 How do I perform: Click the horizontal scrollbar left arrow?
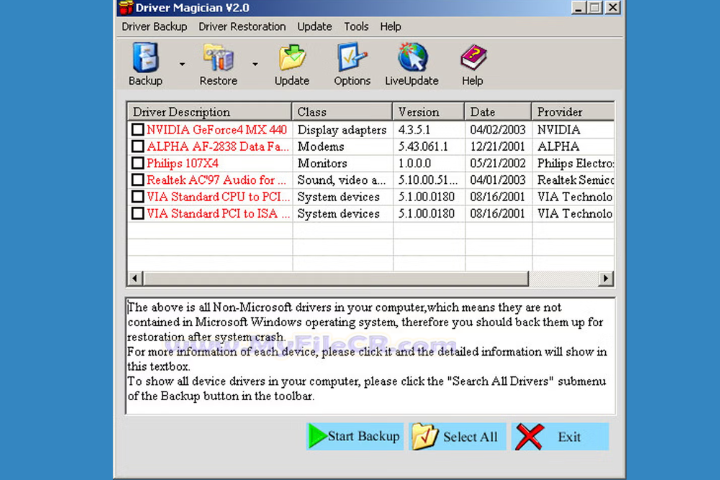135,278
